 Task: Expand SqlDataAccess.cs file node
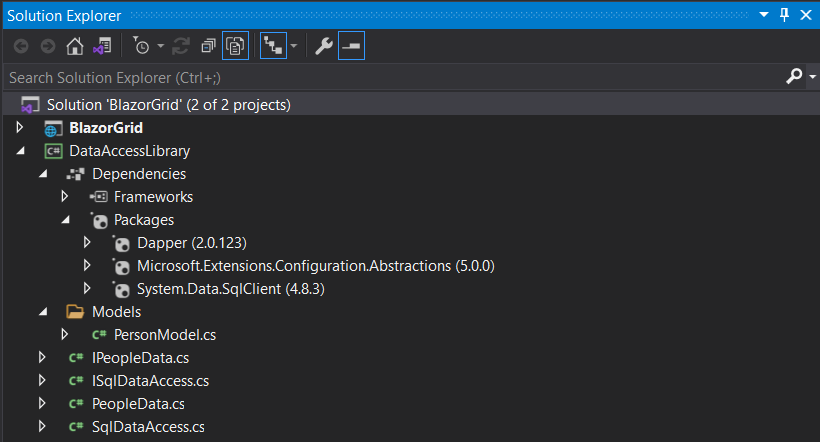(x=42, y=426)
